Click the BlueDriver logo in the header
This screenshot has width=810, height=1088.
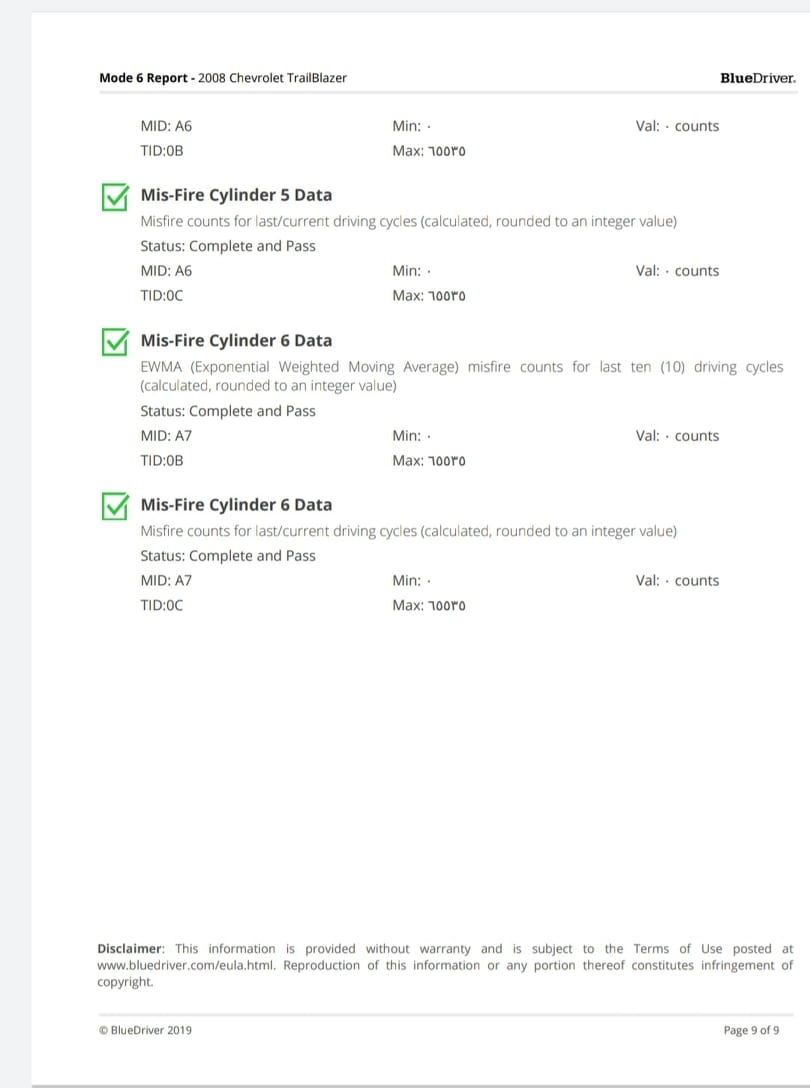pos(757,78)
